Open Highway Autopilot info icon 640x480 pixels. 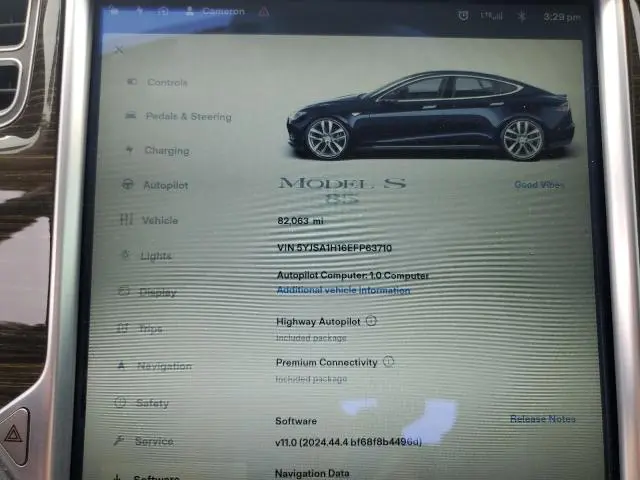click(371, 320)
